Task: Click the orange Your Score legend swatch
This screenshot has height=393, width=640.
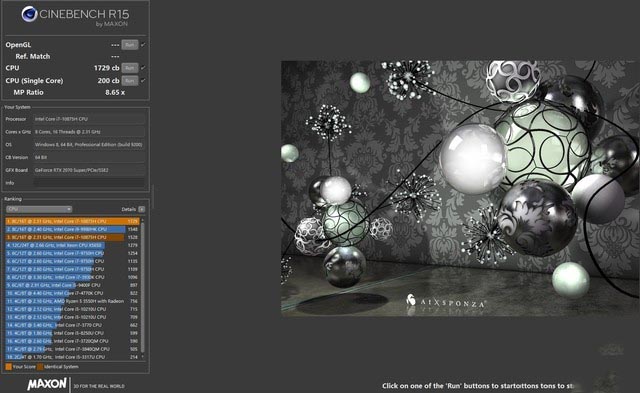Action: 9,366
